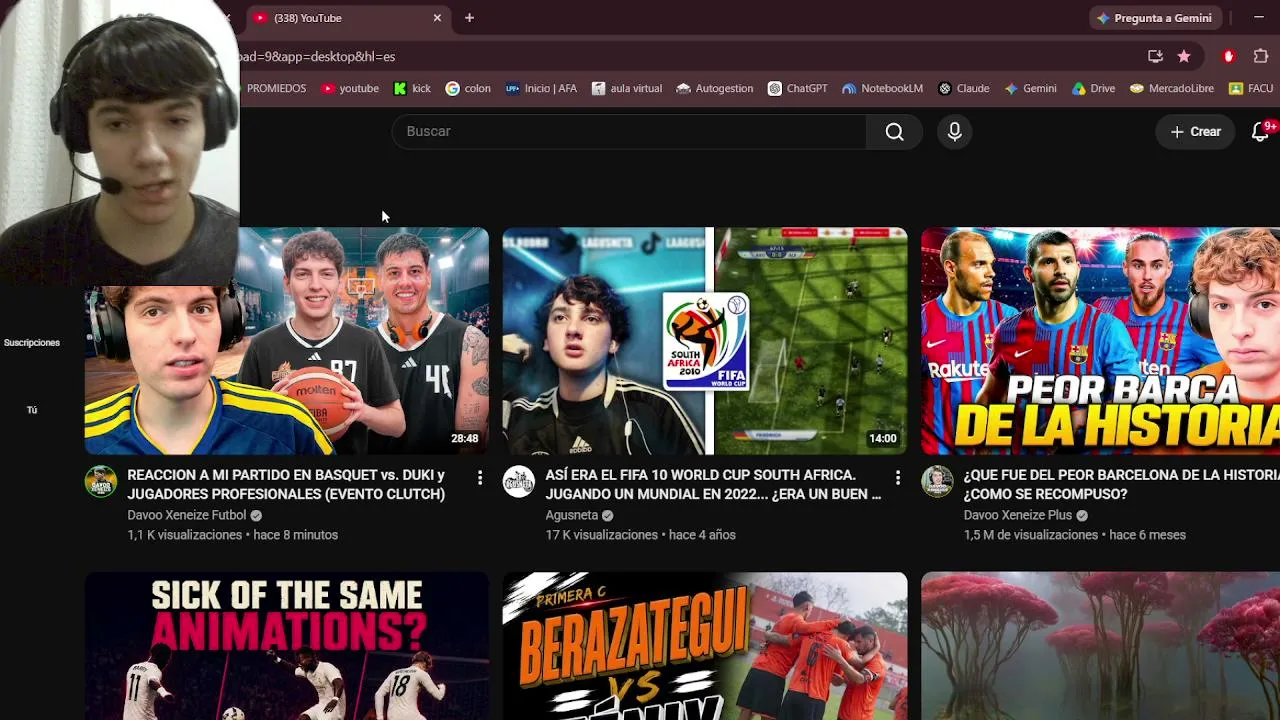Open the PROMIEDOS bookmark
This screenshot has height=720, width=1280.
click(276, 88)
